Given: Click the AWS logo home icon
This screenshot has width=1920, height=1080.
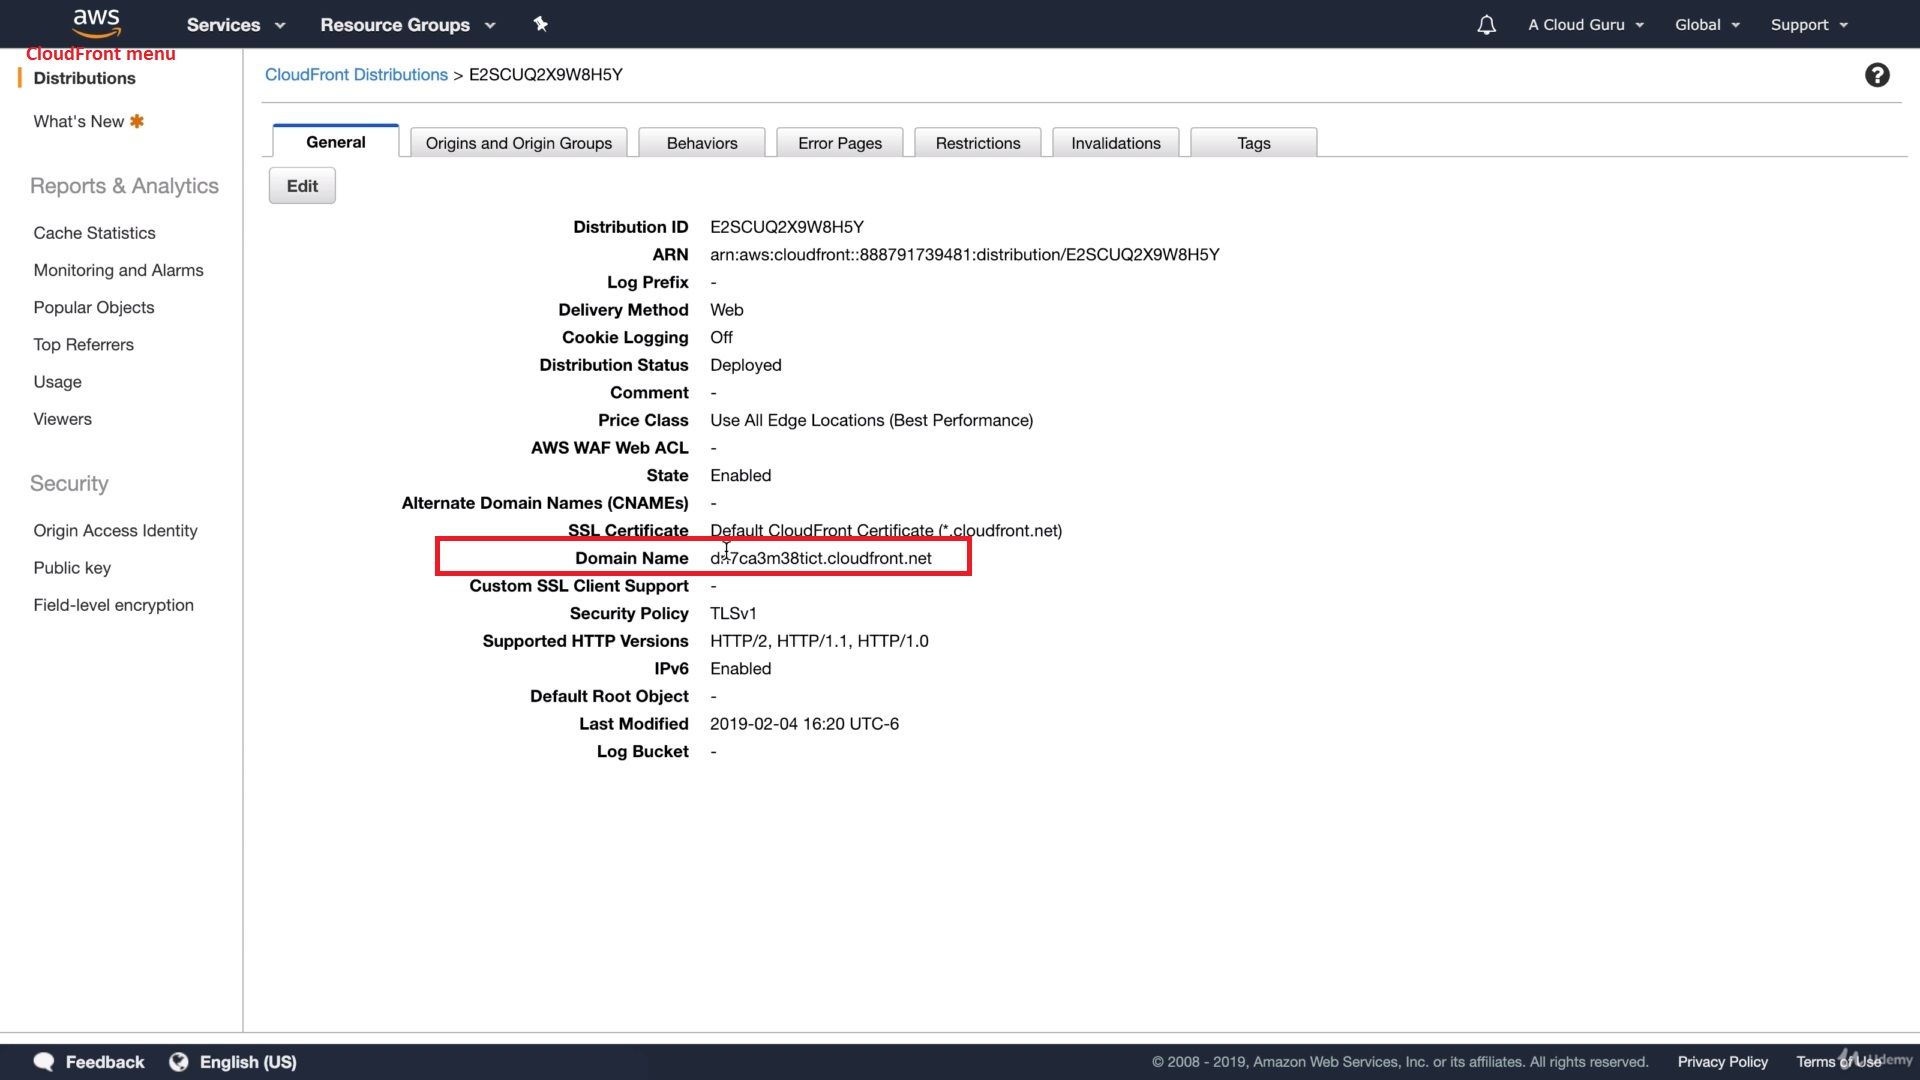Looking at the screenshot, I should coord(97,22).
